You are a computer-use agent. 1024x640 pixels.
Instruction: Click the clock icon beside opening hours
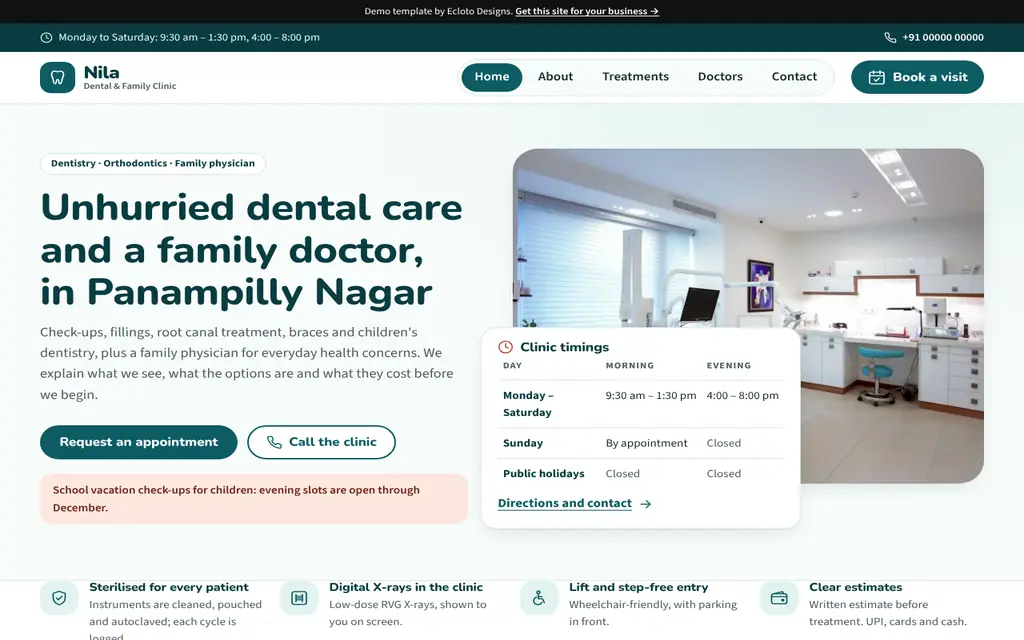(x=46, y=38)
